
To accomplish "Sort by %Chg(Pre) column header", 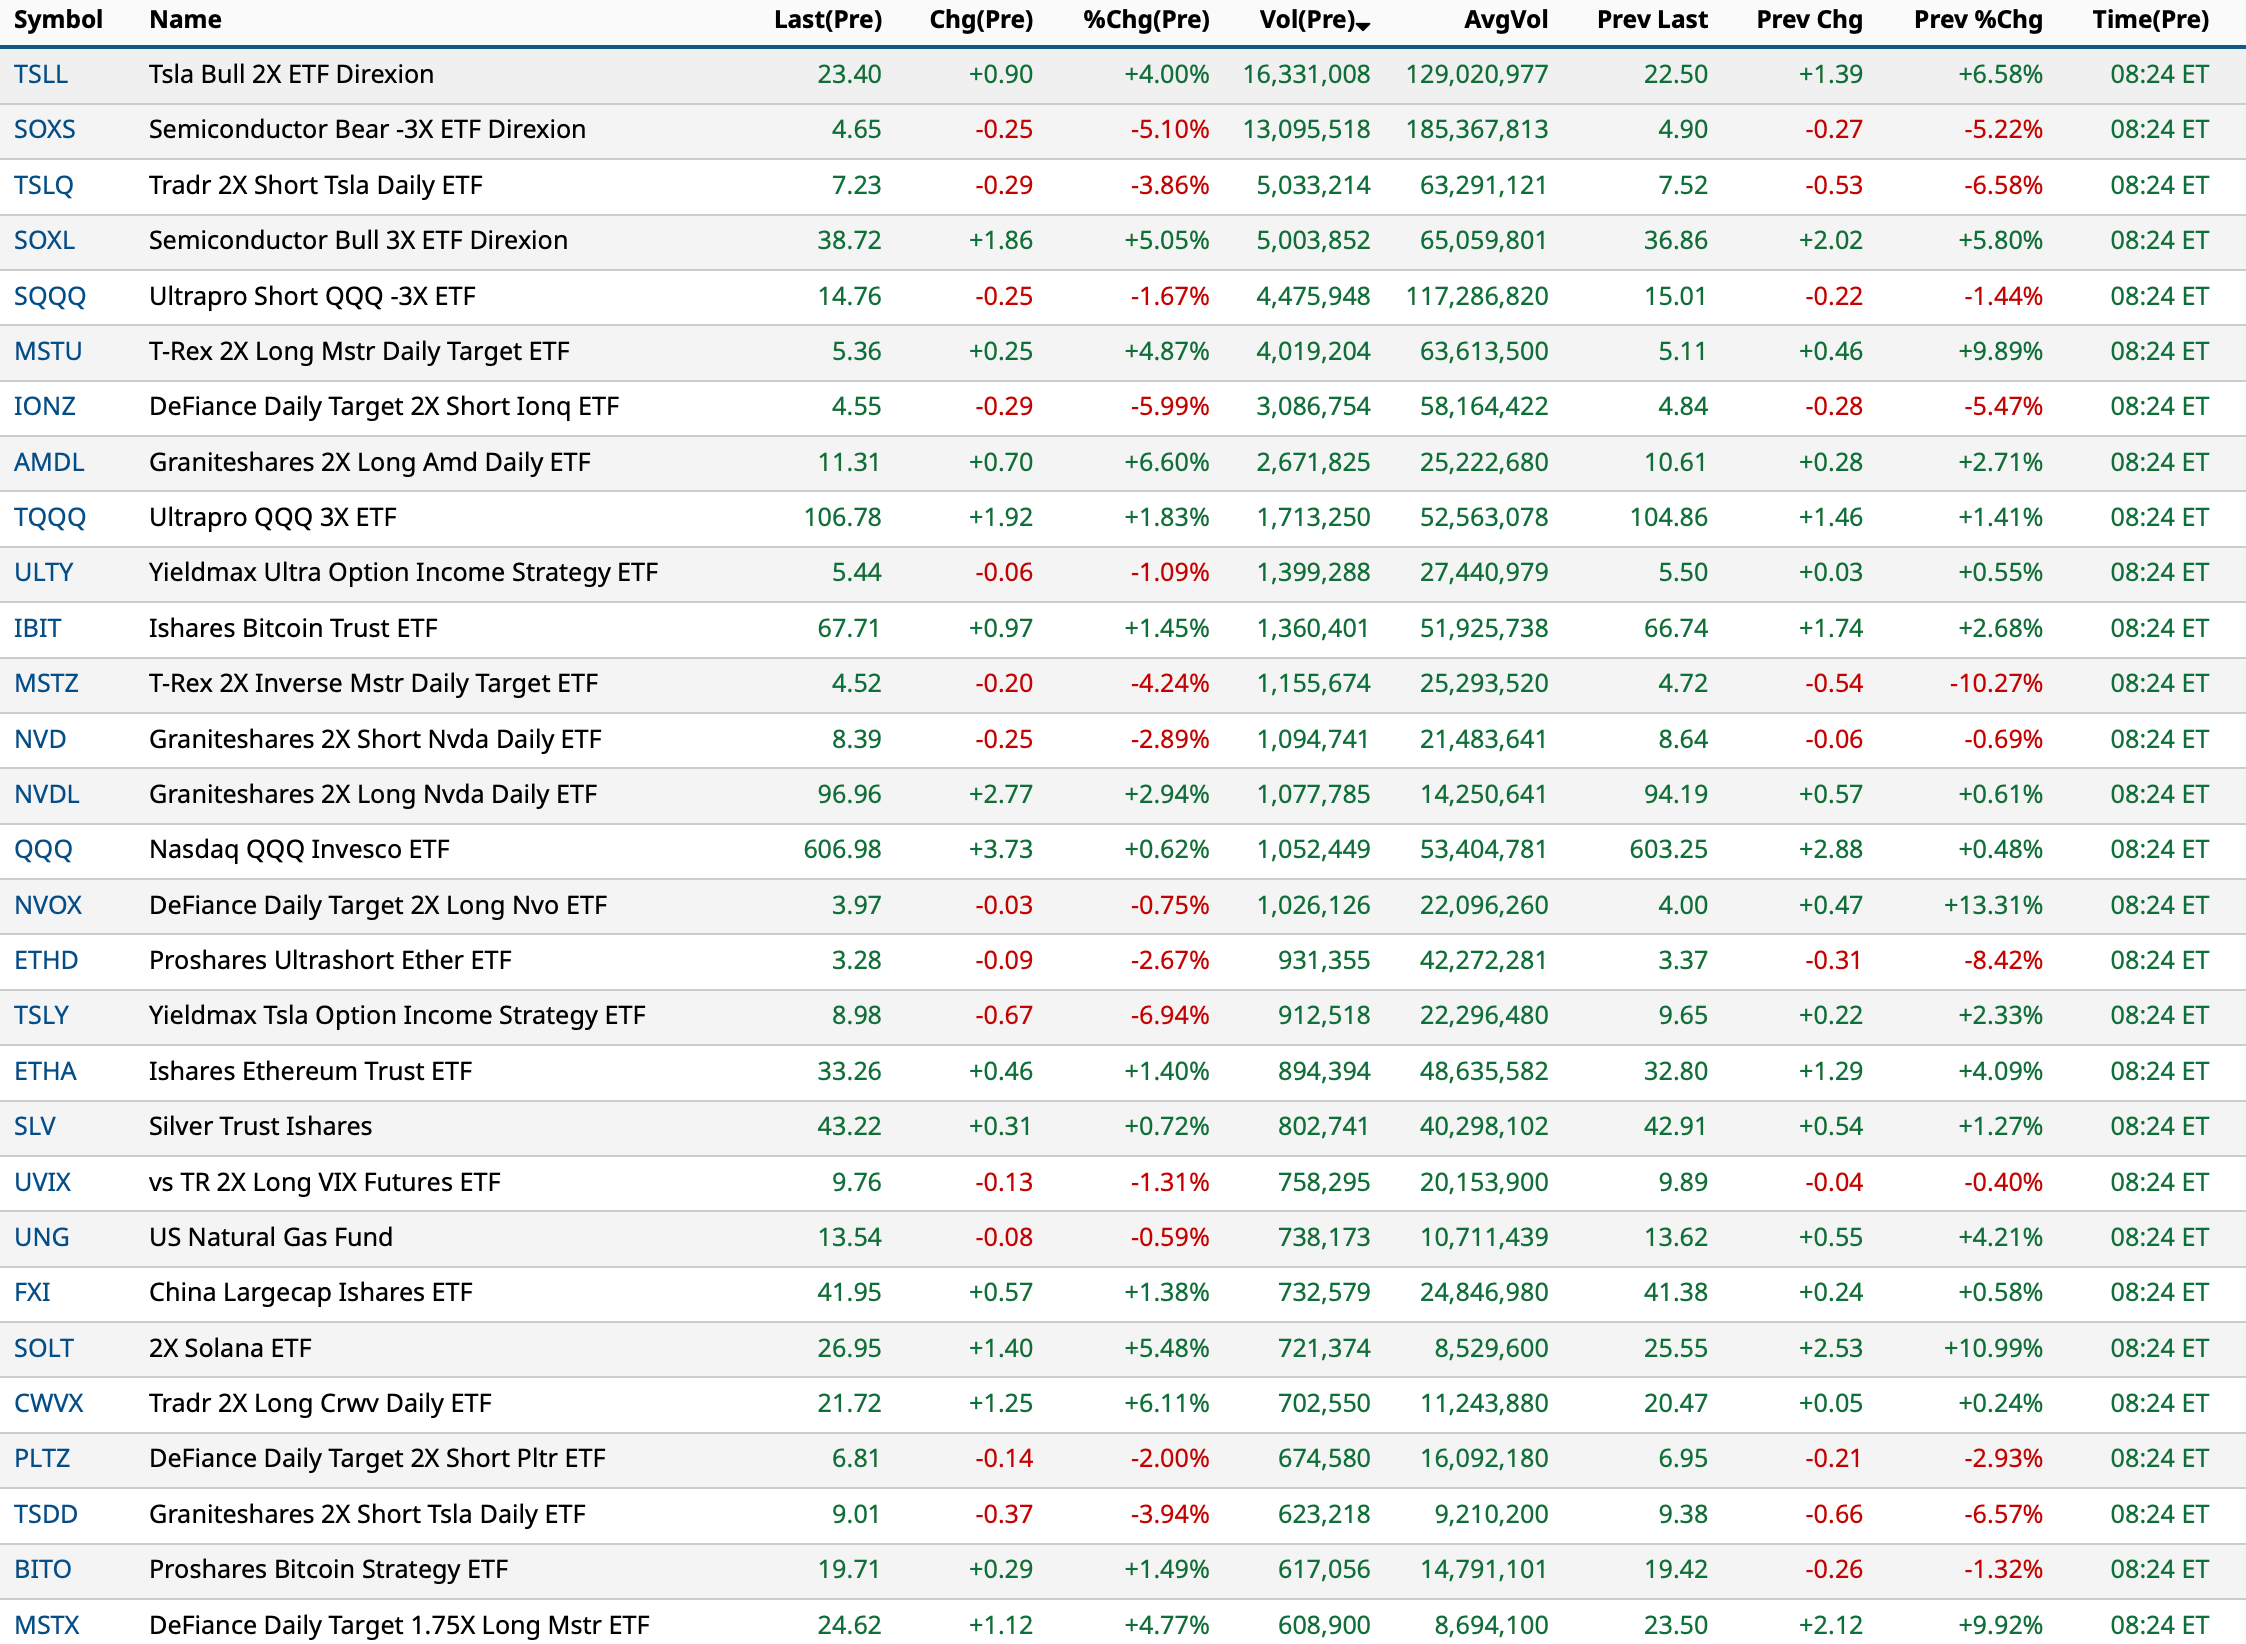I will pyautogui.click(x=1146, y=20).
